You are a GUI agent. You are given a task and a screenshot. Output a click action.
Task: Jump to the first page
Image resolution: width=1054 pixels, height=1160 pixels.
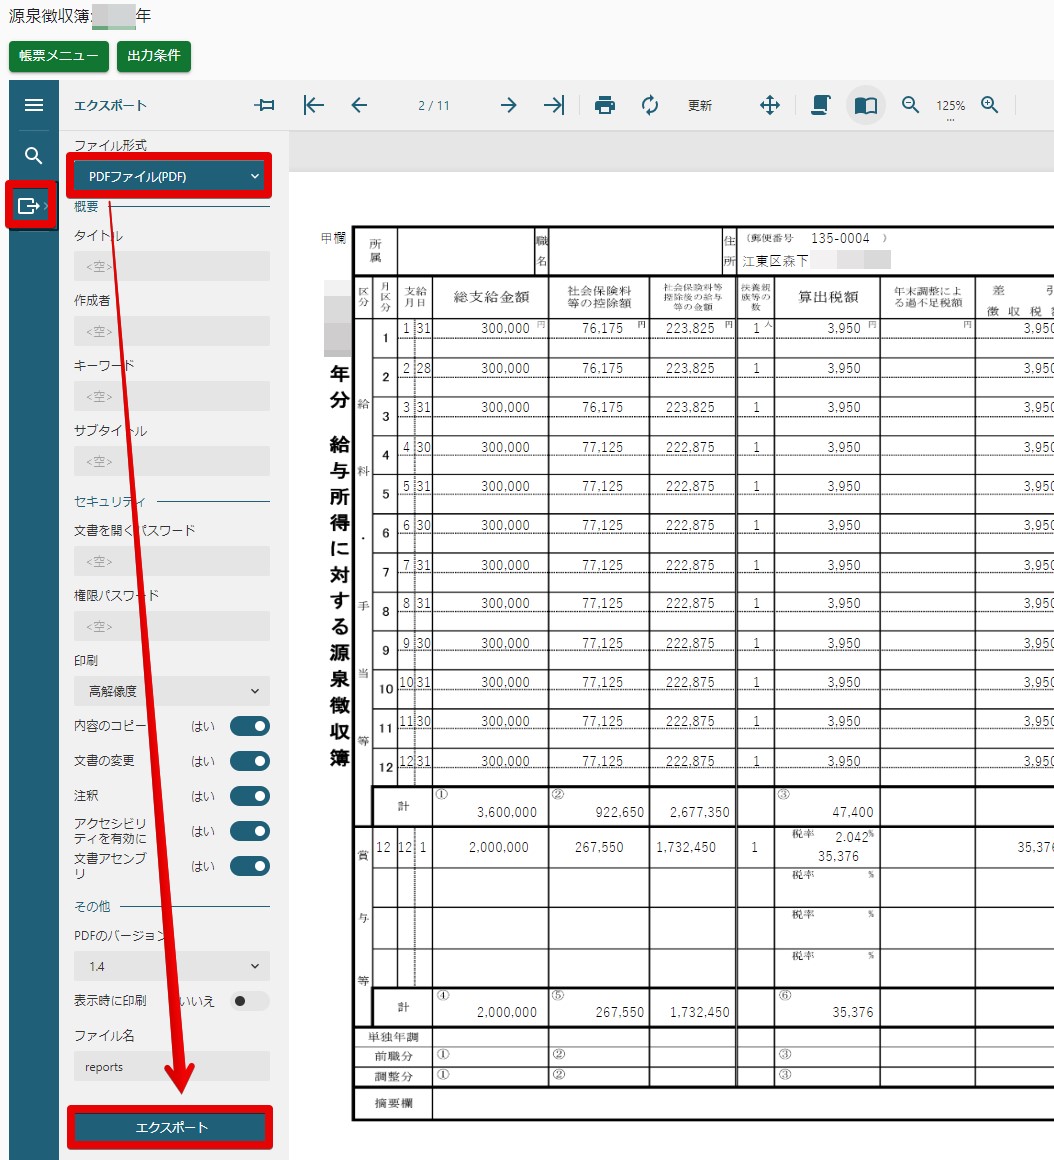tap(314, 105)
